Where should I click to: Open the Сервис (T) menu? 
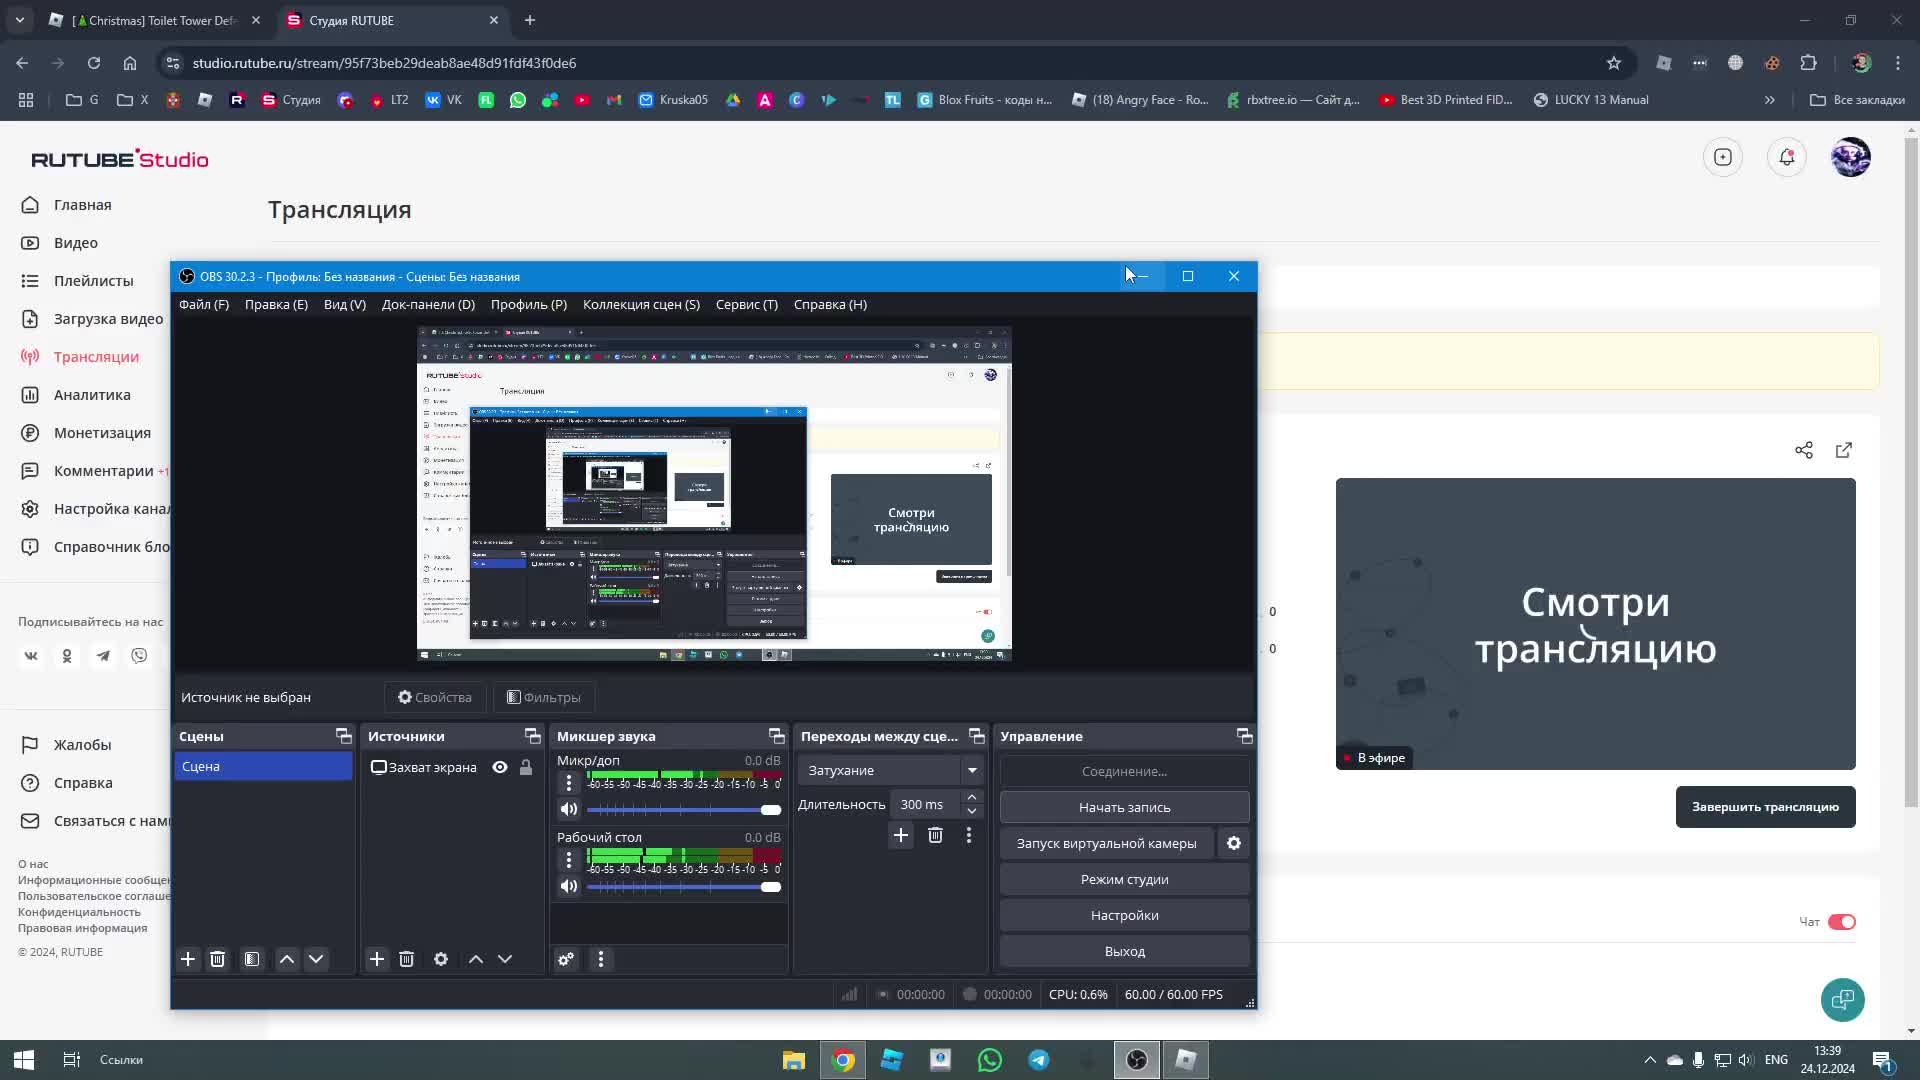point(746,304)
